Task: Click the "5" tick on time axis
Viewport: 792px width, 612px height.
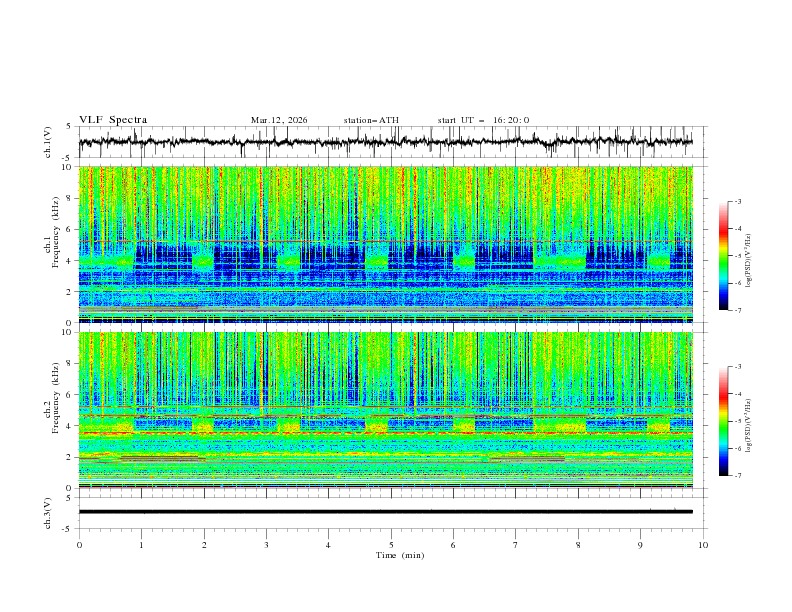Action: (391, 545)
